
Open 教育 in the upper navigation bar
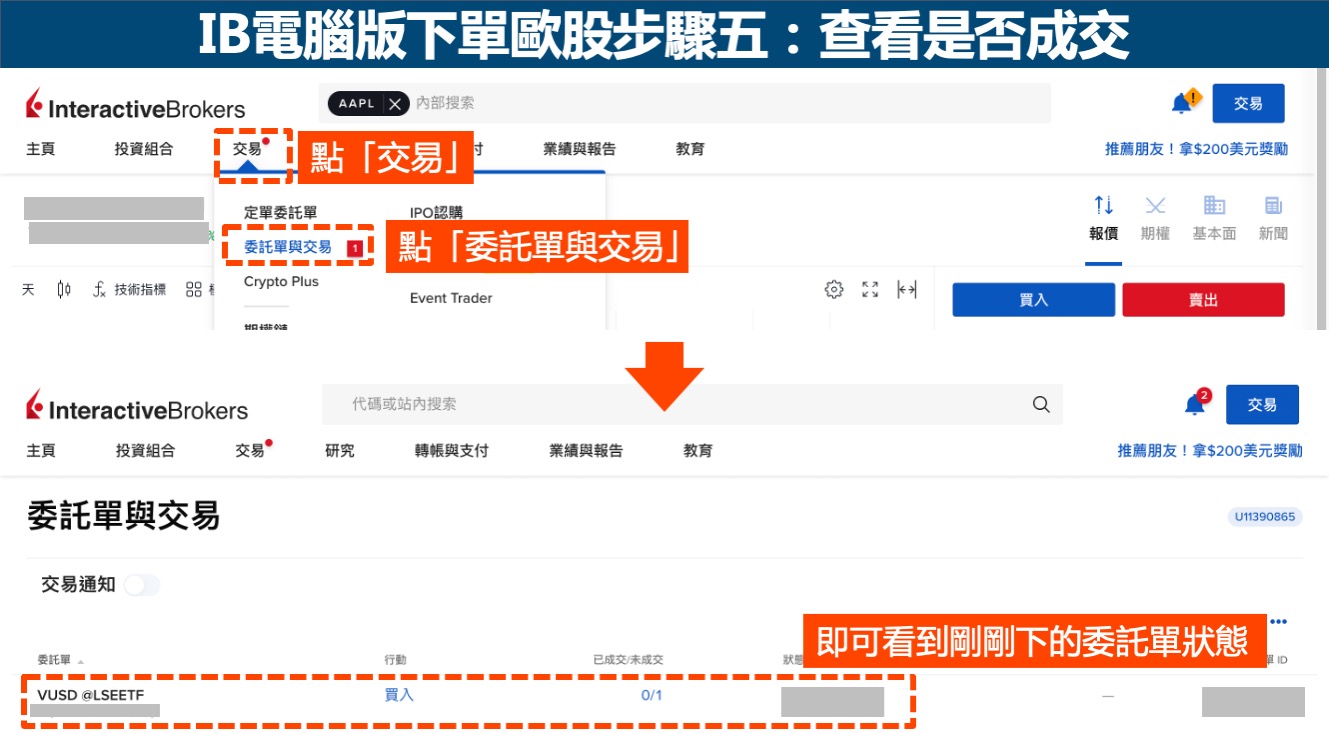[x=690, y=149]
